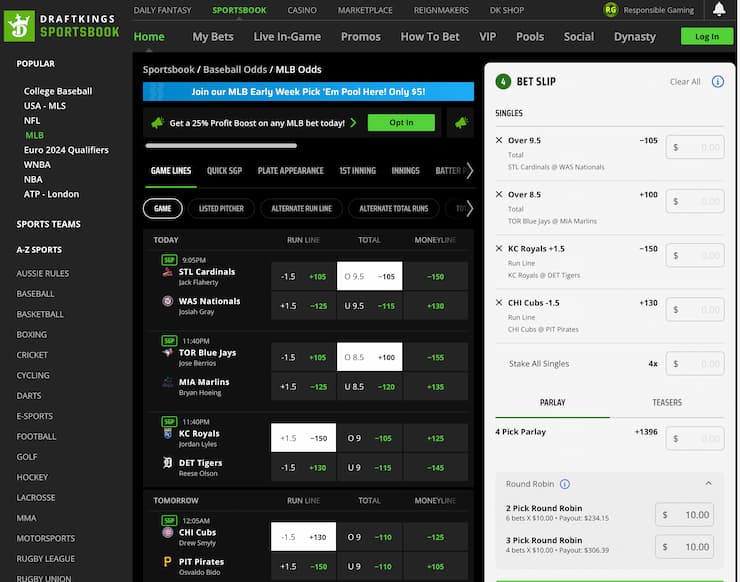740x582 pixels.
Task: Deselect the Over 8.5 +100 total
Action: pyautogui.click(x=370, y=357)
